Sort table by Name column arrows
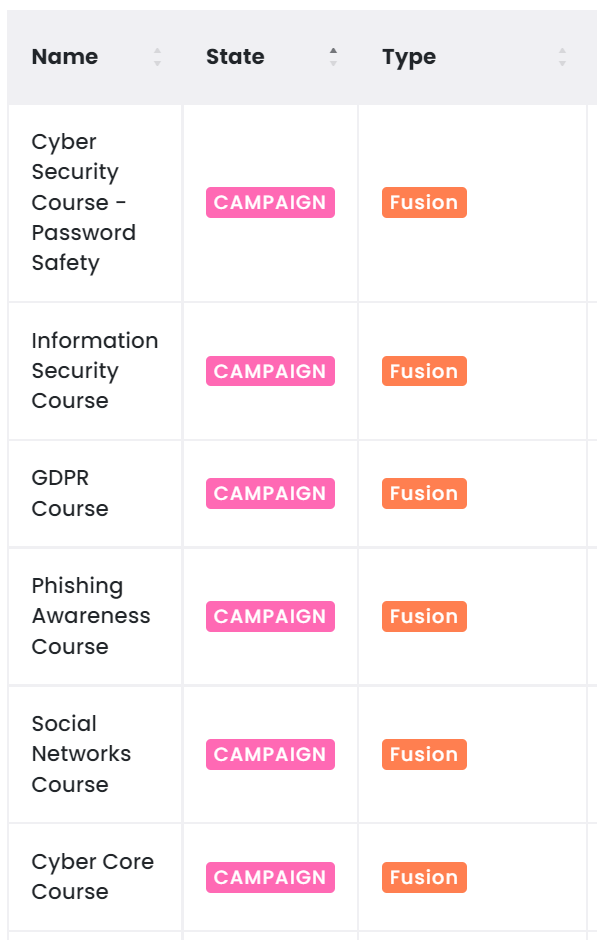Screen dimensions: 597x940 [x=157, y=57]
